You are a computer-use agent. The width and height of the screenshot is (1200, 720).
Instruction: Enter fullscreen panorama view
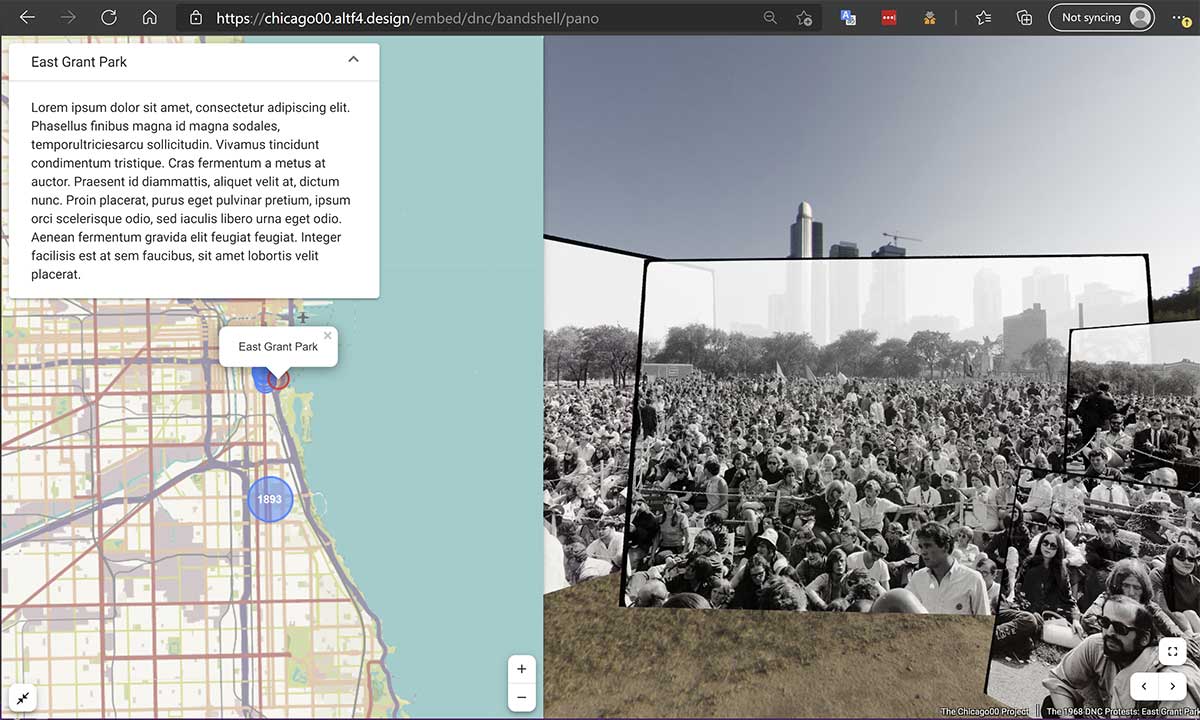pos(1171,652)
